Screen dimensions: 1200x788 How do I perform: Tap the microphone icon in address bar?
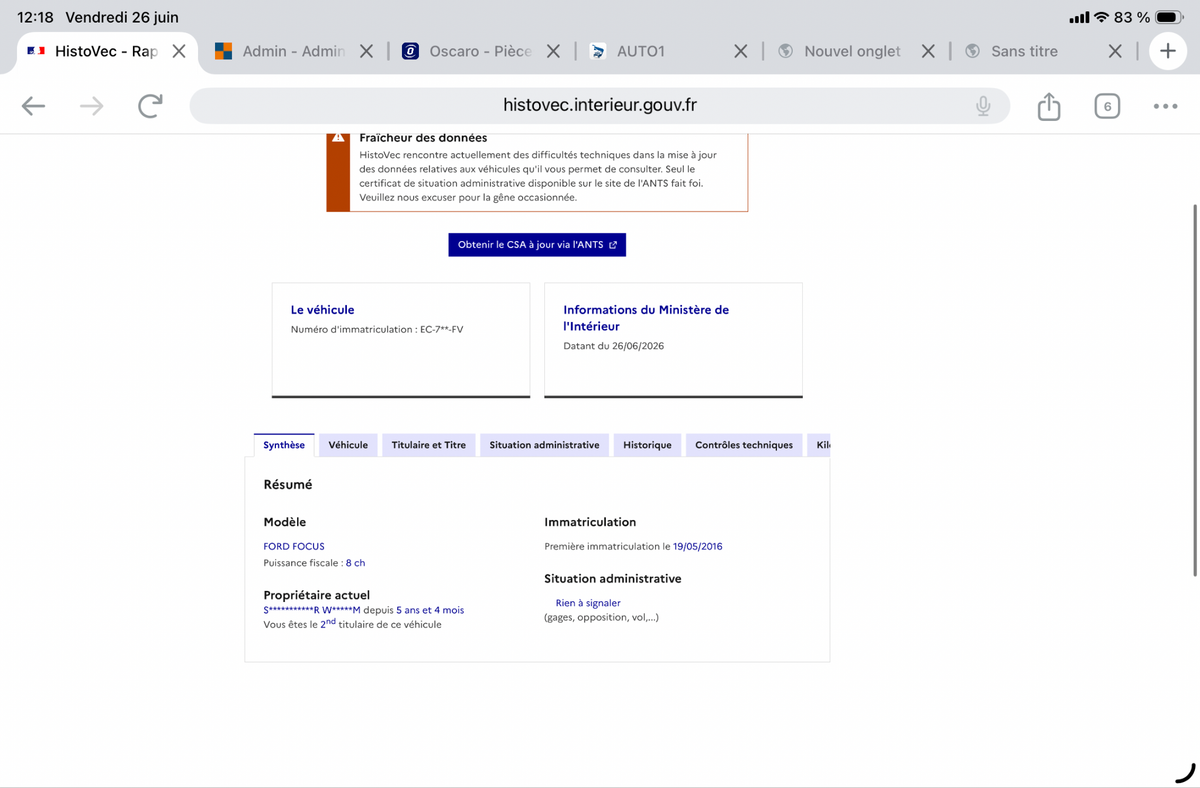click(x=984, y=106)
